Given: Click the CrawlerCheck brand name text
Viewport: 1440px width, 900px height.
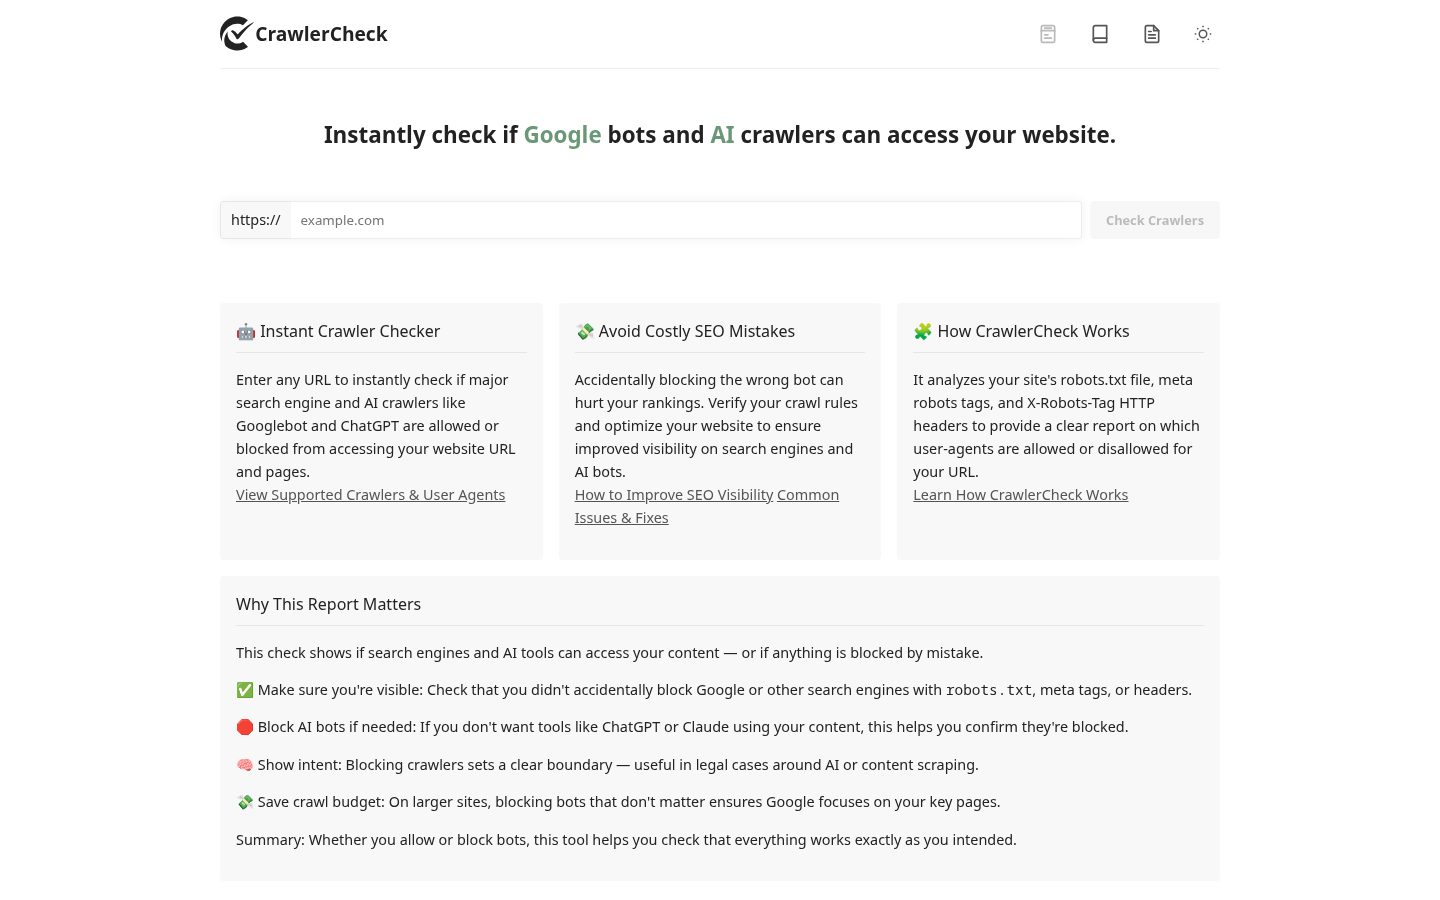Looking at the screenshot, I should (321, 34).
